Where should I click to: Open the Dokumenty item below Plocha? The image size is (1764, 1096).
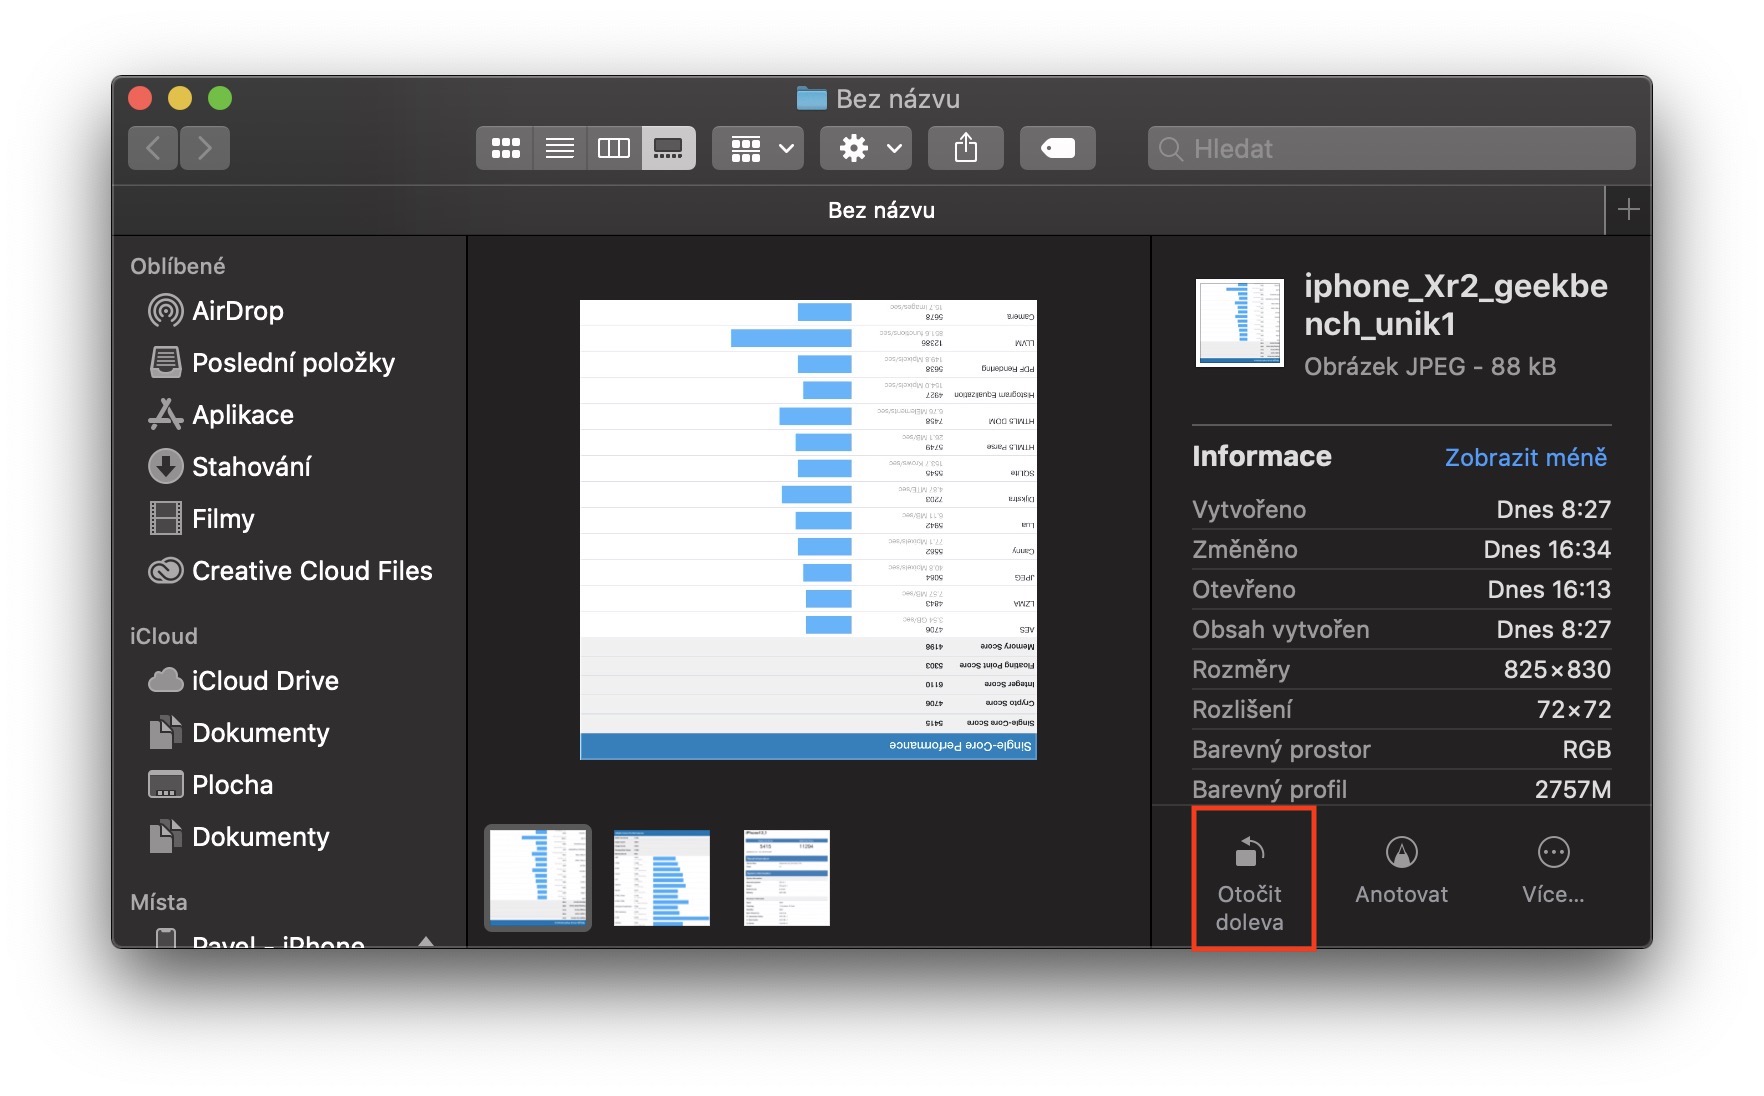(239, 837)
